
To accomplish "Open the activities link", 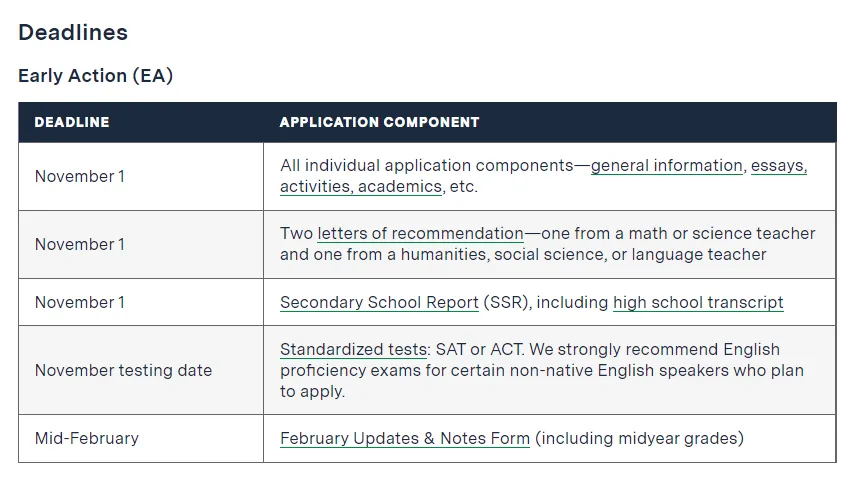I will click(316, 187).
